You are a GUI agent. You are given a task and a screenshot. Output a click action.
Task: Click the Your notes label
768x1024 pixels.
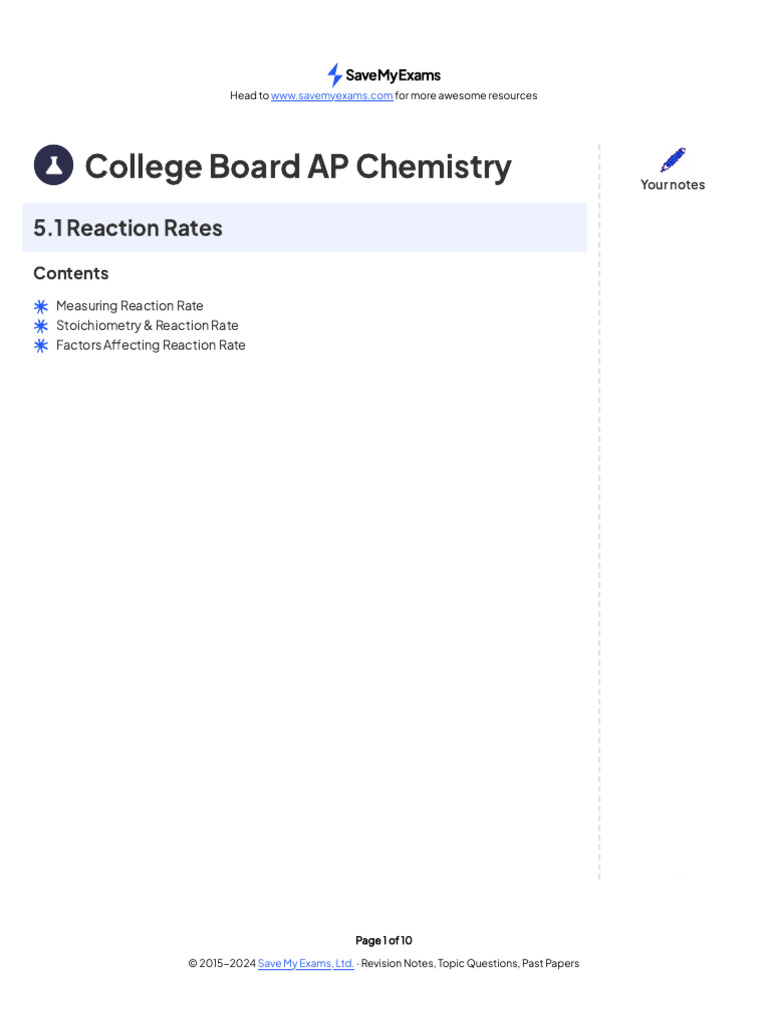673,185
